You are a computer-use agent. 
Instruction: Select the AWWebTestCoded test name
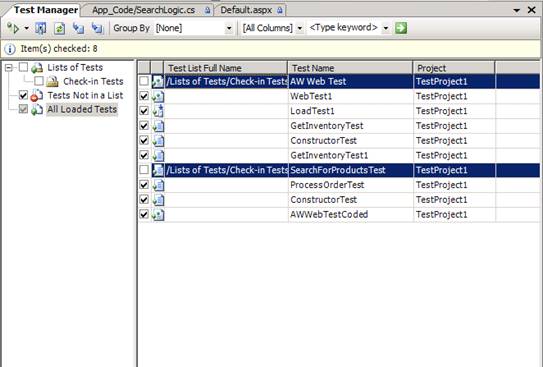[329, 215]
